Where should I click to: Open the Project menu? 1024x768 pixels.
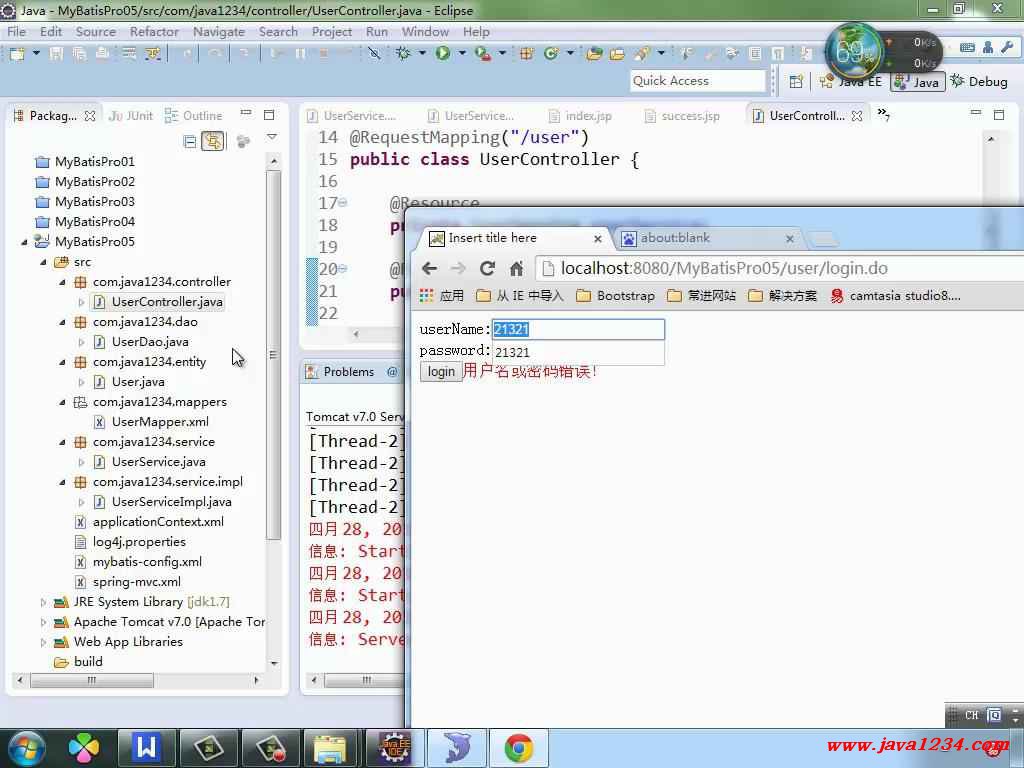(332, 31)
